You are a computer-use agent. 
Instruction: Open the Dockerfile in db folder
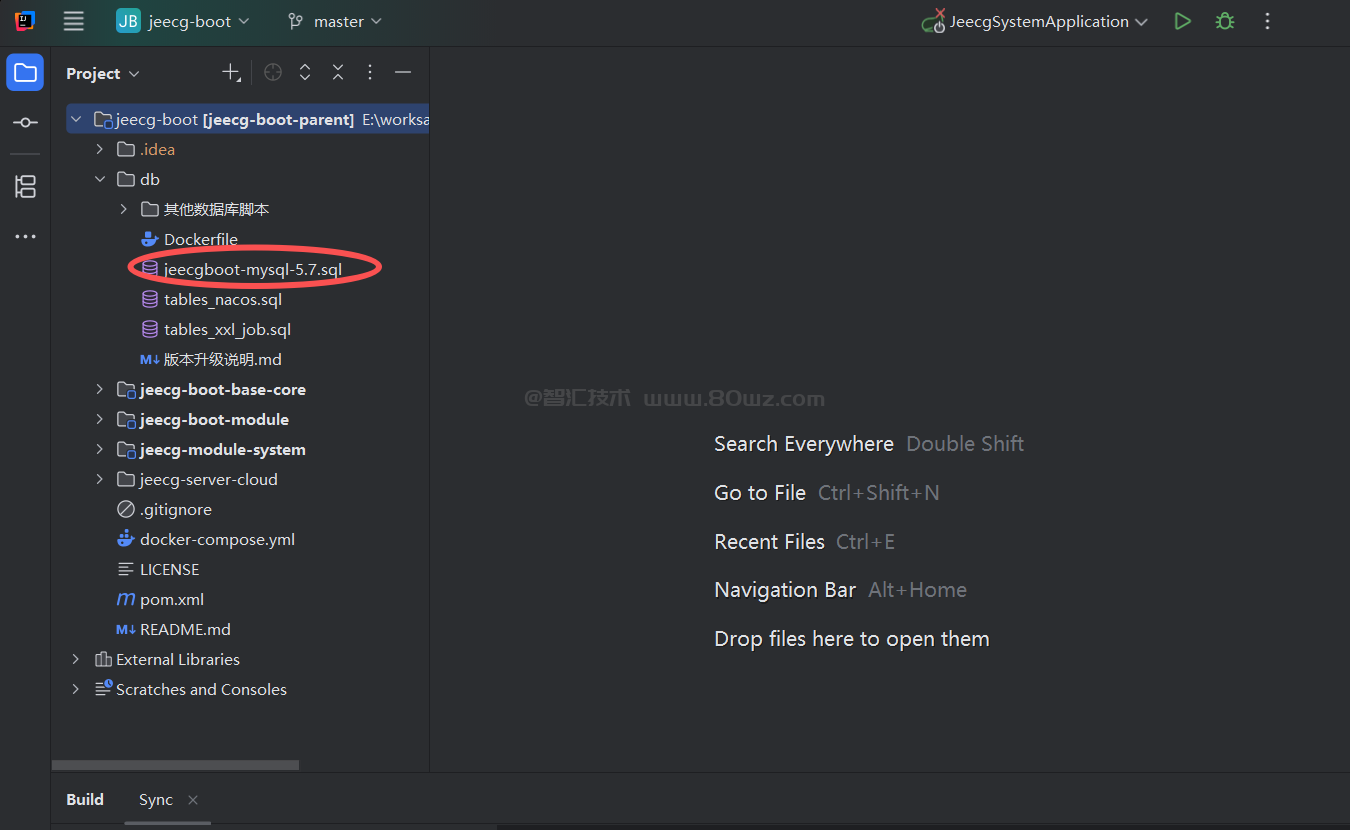(x=200, y=239)
